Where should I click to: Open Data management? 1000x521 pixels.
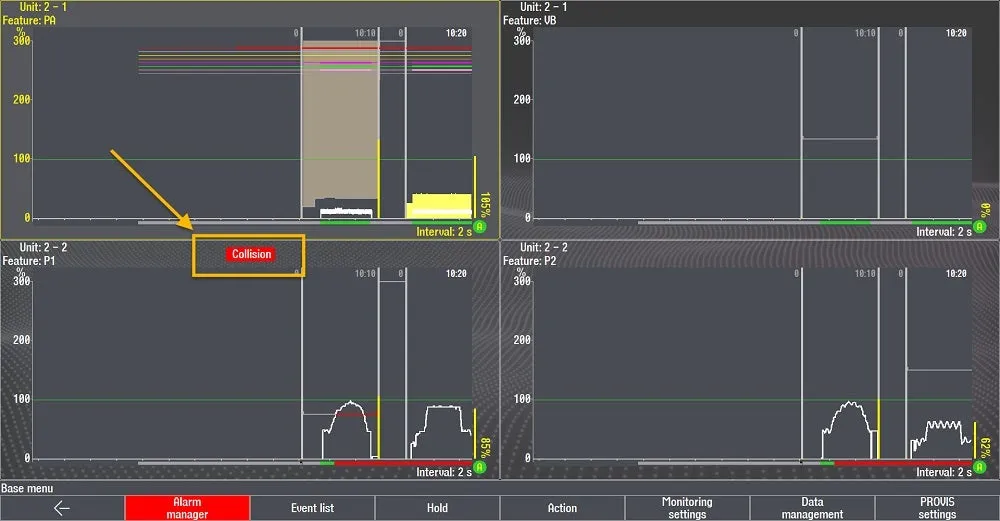point(812,508)
